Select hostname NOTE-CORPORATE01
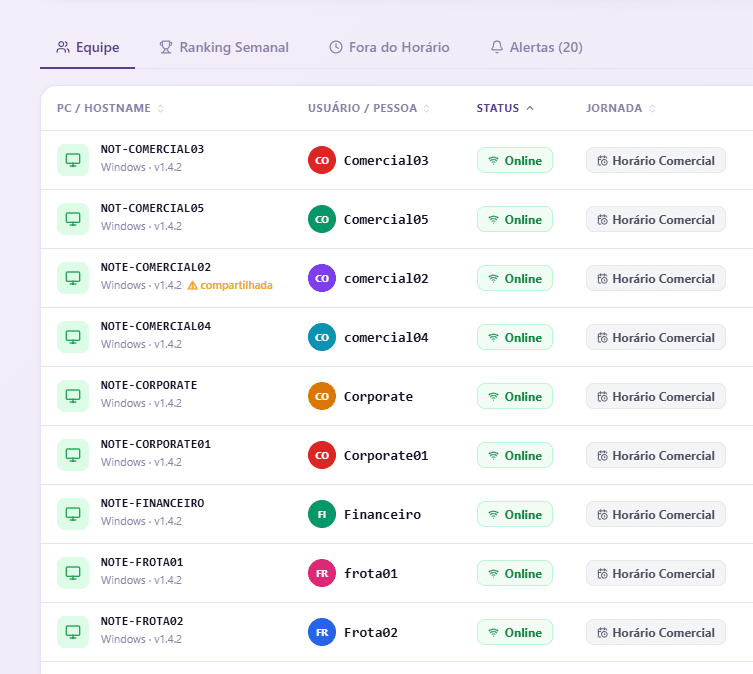This screenshot has width=753, height=674. click(x=156, y=444)
